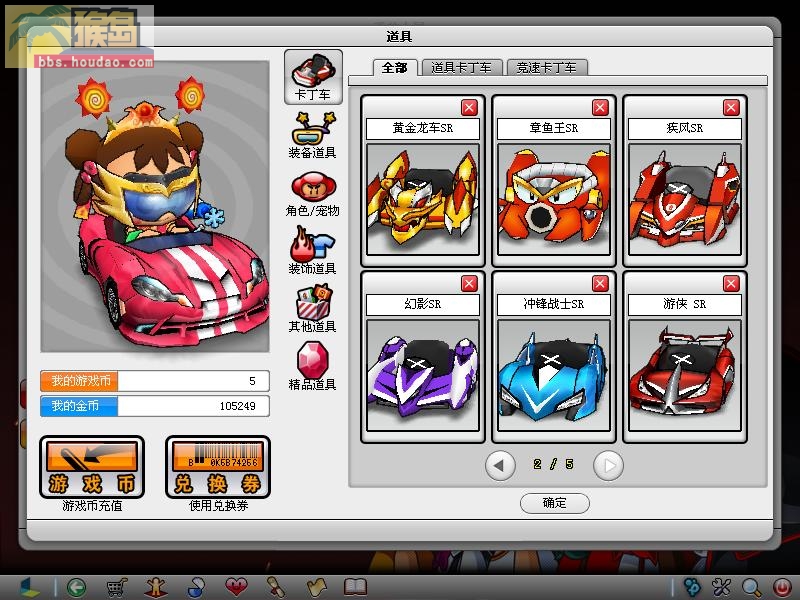
Task: Switch to the 全部 tab
Action: (395, 68)
